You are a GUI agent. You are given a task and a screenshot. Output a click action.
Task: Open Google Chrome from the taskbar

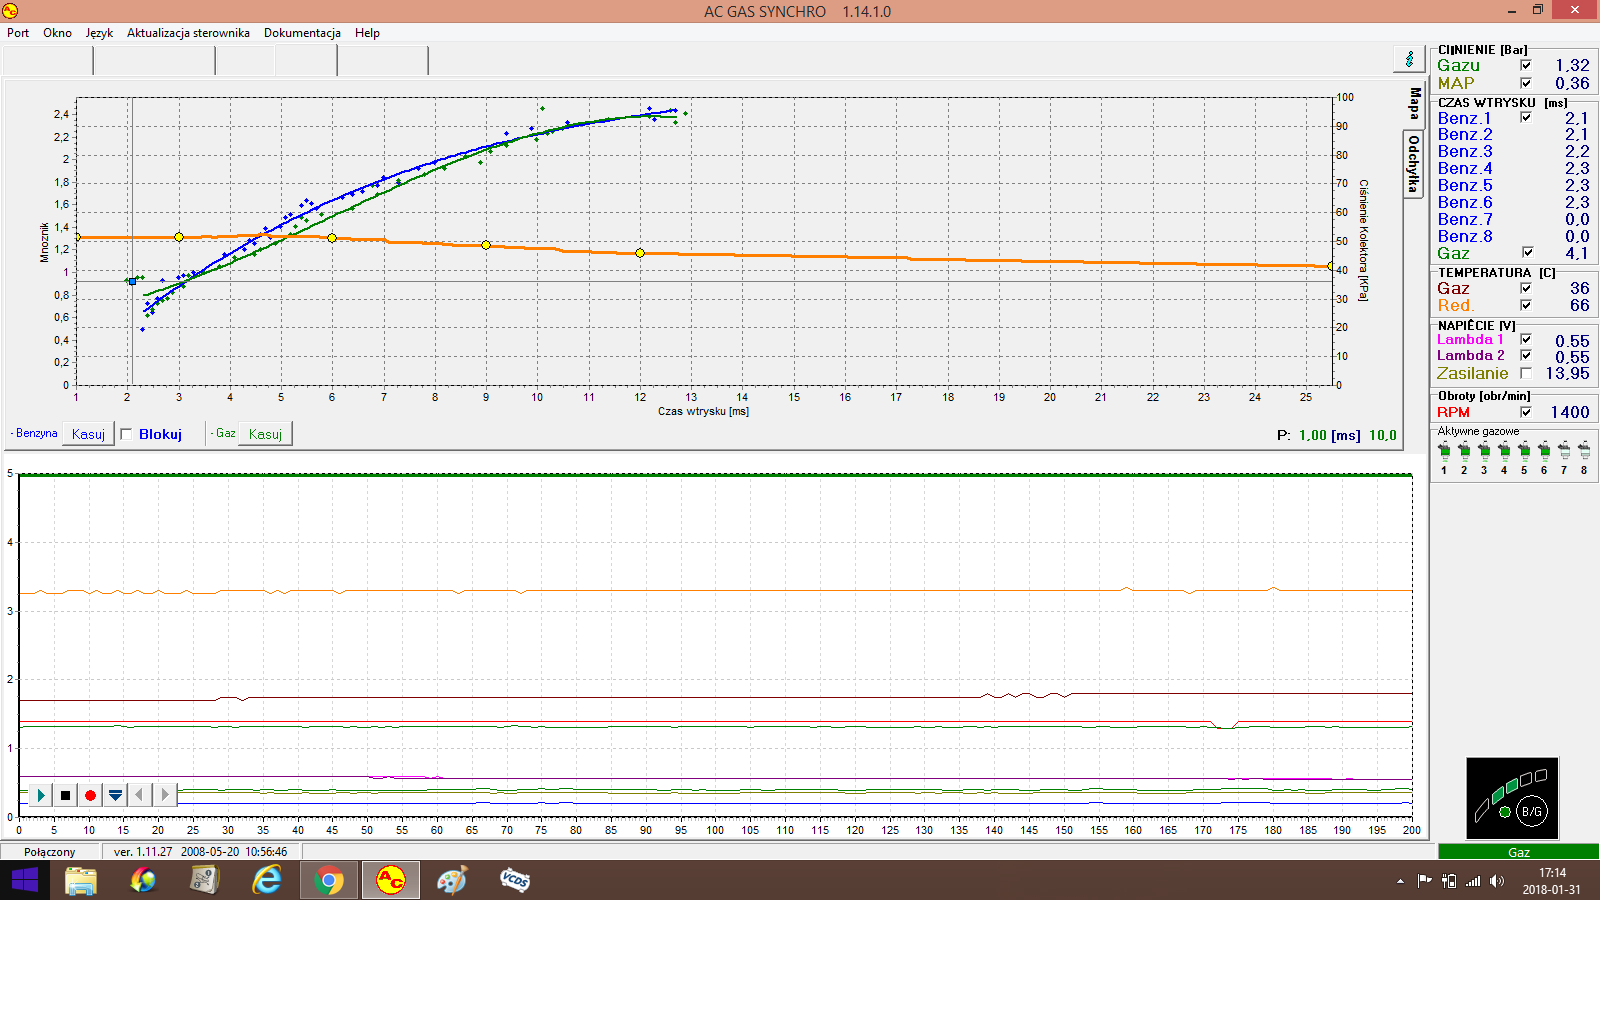pyautogui.click(x=328, y=880)
